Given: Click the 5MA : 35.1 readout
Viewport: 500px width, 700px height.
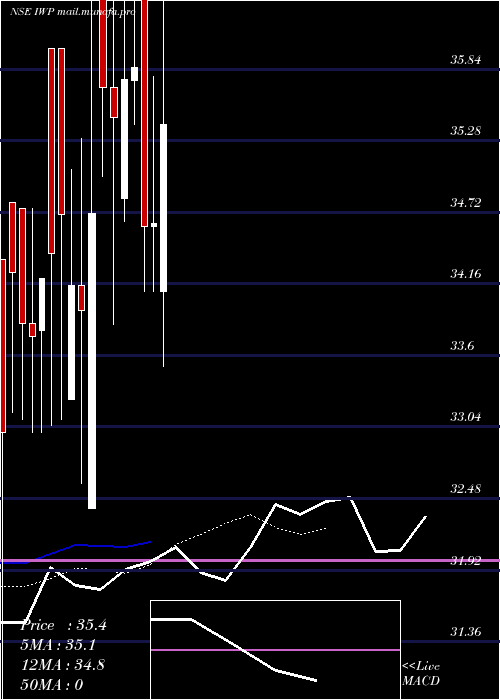Looking at the screenshot, I should click(58, 645).
